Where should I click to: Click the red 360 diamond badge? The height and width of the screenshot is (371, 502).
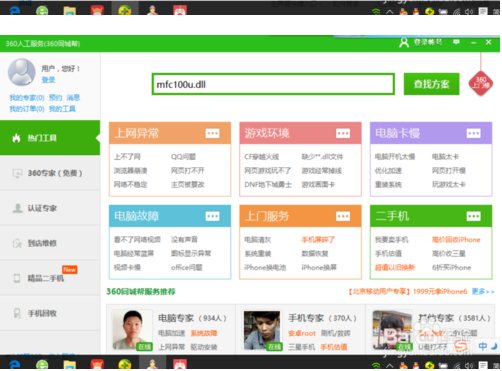point(481,83)
